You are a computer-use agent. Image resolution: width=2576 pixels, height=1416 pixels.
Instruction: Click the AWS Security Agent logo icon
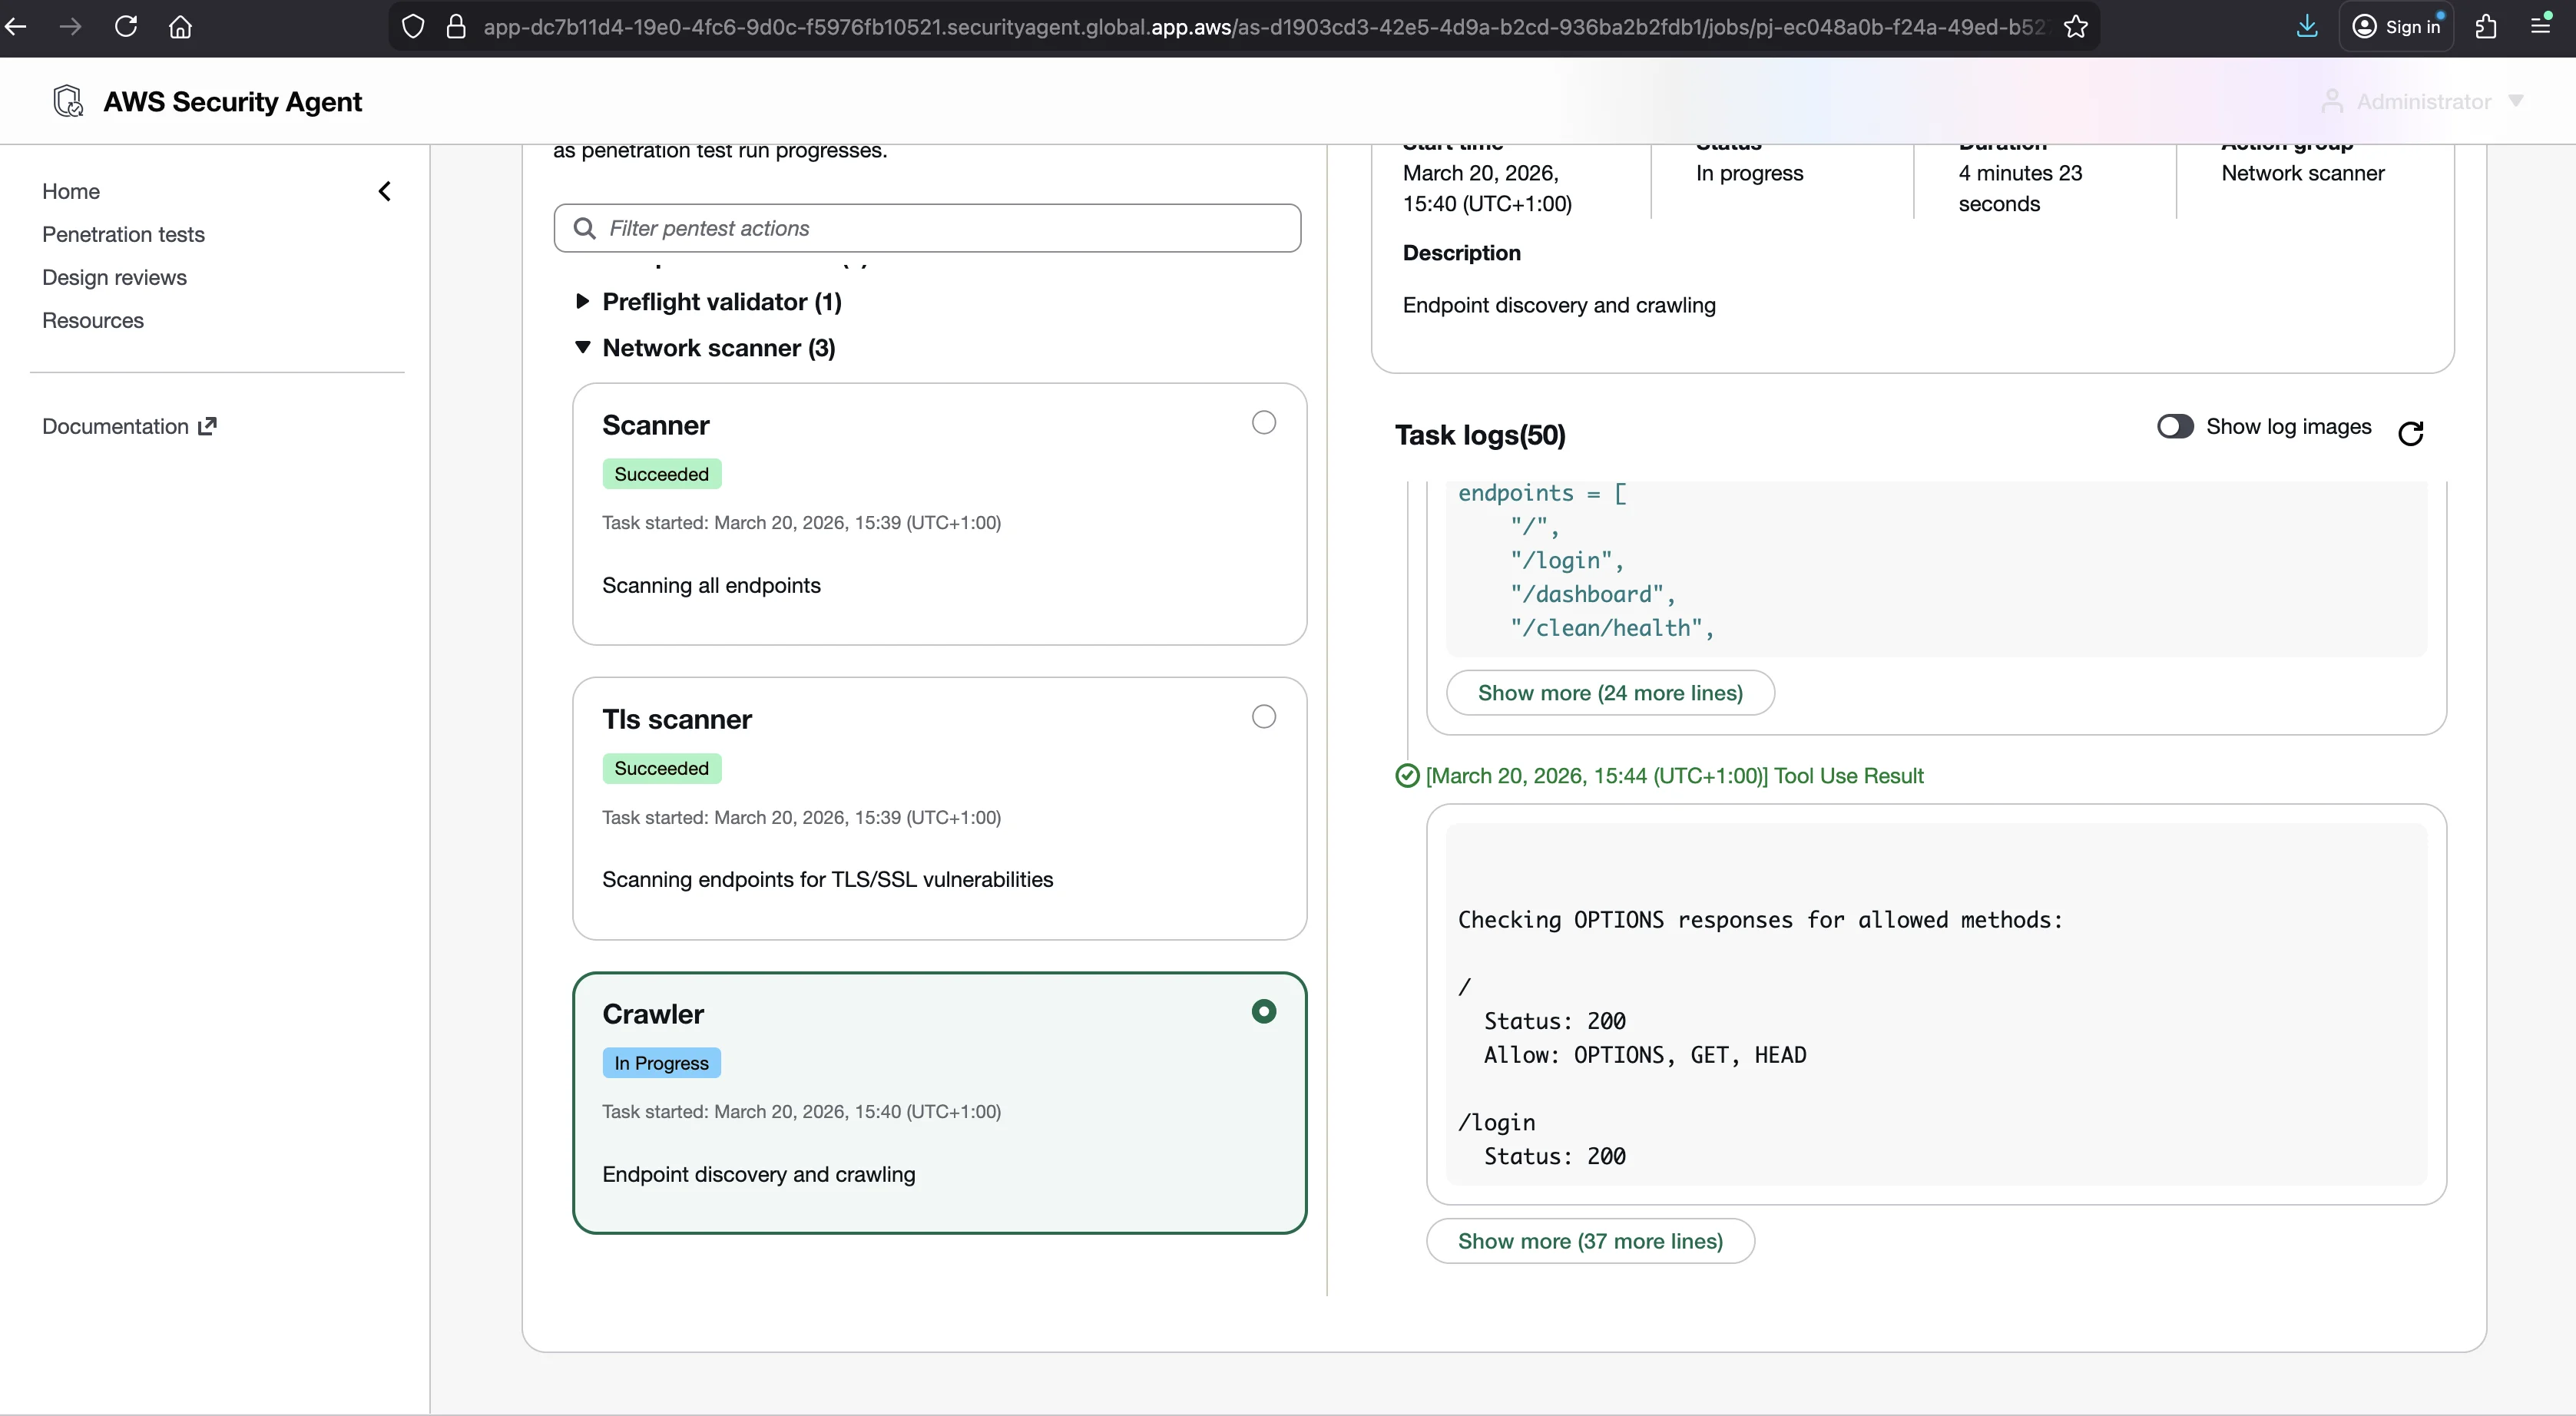[x=68, y=101]
